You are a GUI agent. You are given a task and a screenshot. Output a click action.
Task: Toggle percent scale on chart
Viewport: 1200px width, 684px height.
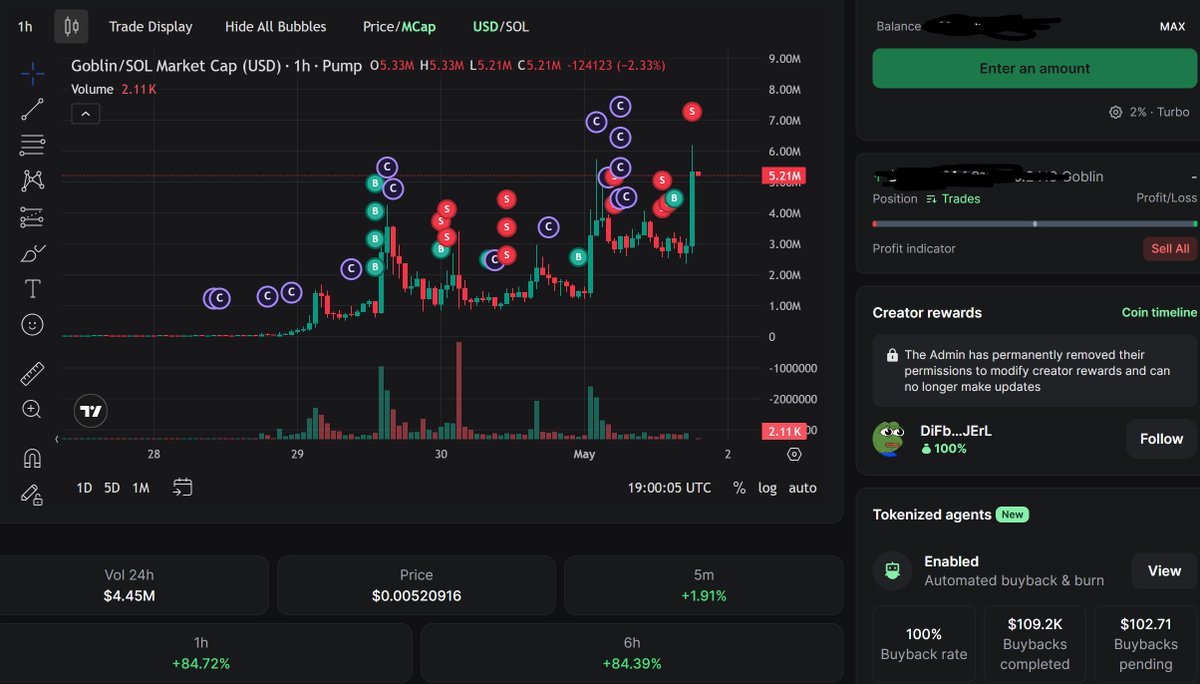[739, 488]
